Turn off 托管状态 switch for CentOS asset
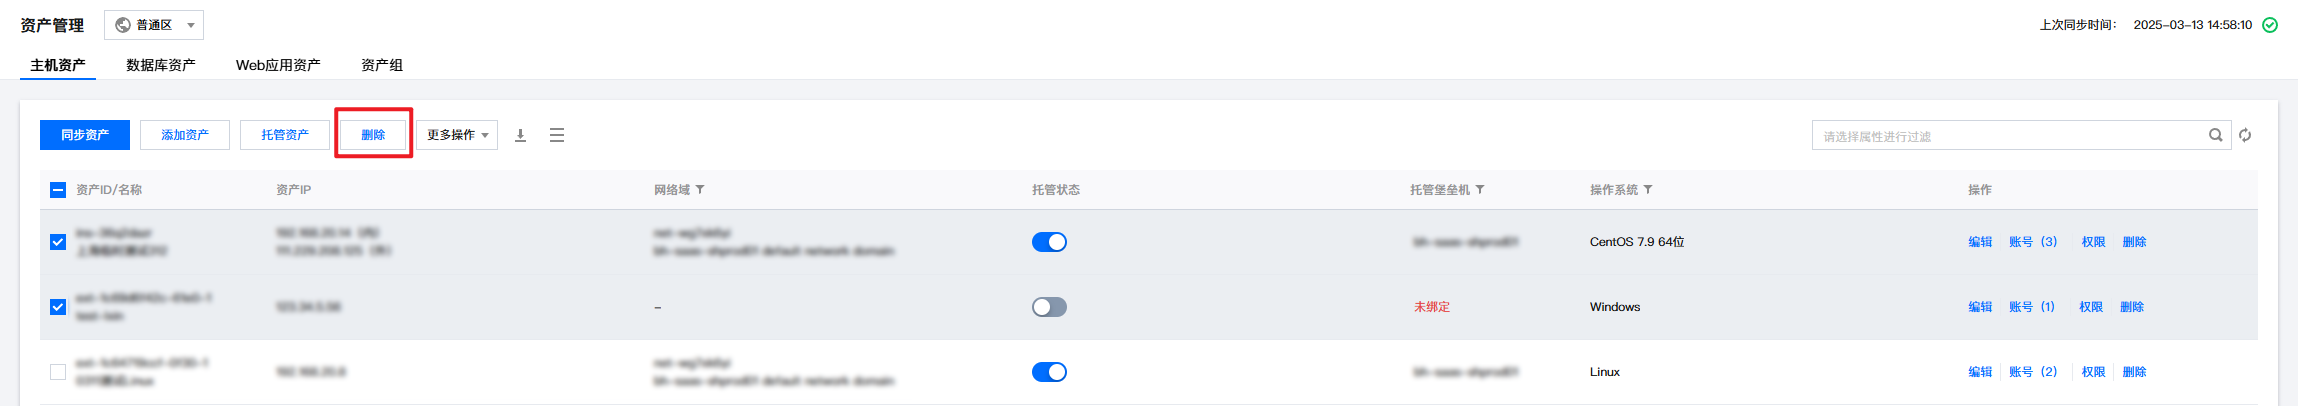 click(1049, 242)
